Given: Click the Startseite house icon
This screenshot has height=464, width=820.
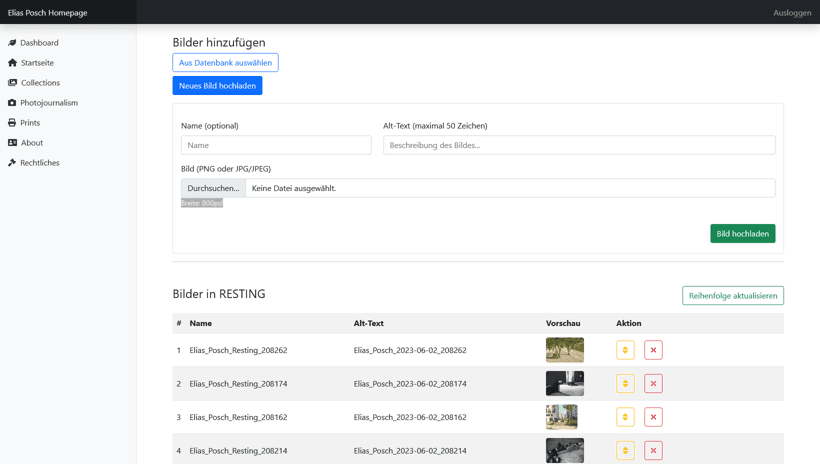Looking at the screenshot, I should point(12,63).
